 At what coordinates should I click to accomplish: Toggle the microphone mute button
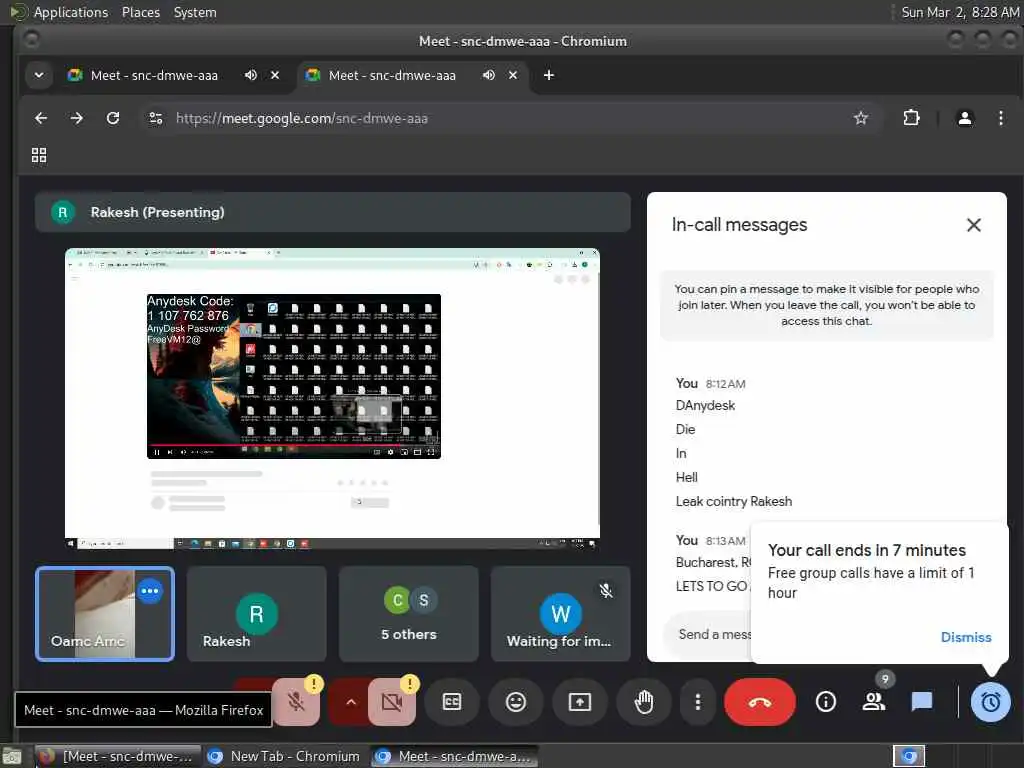coord(296,702)
